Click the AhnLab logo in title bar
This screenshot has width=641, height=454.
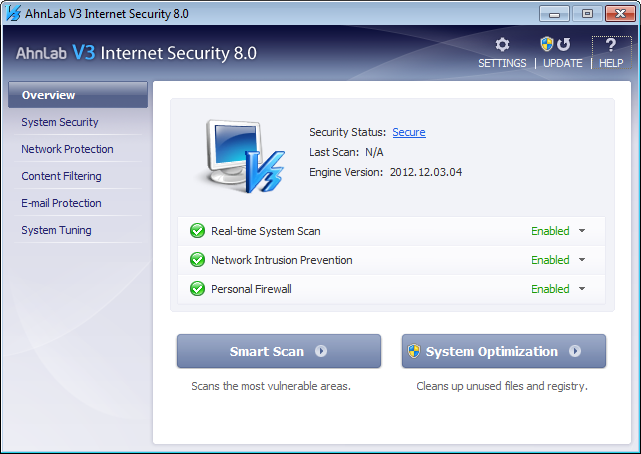pyautogui.click(x=13, y=14)
